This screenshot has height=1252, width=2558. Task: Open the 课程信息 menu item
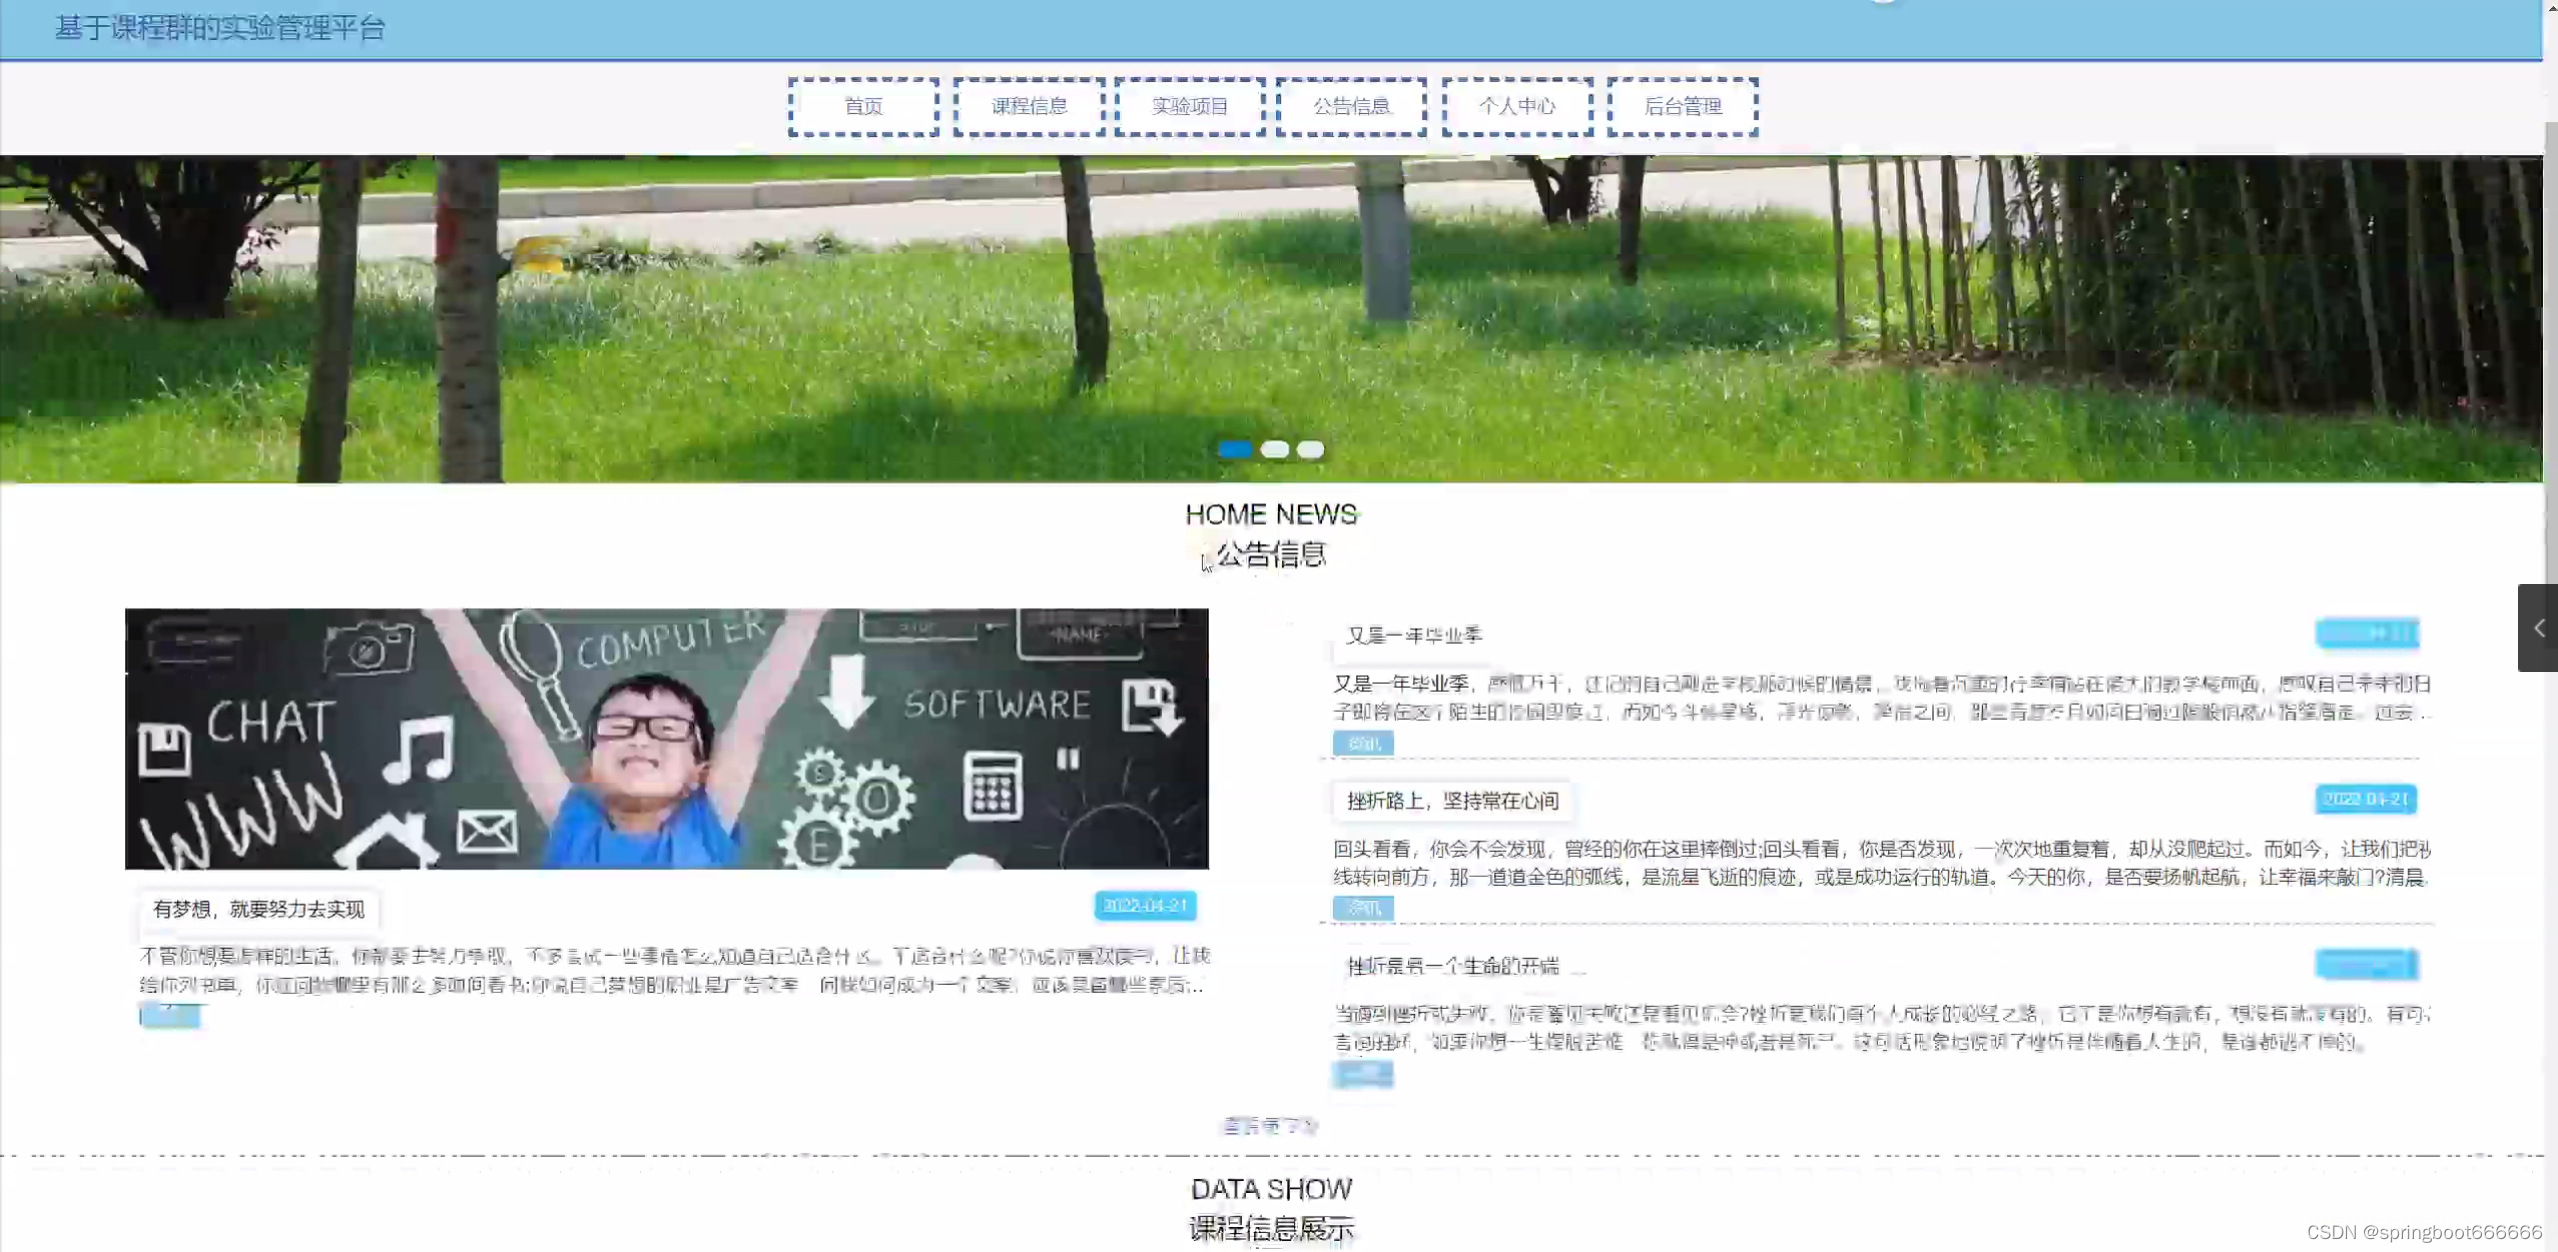[1029, 106]
